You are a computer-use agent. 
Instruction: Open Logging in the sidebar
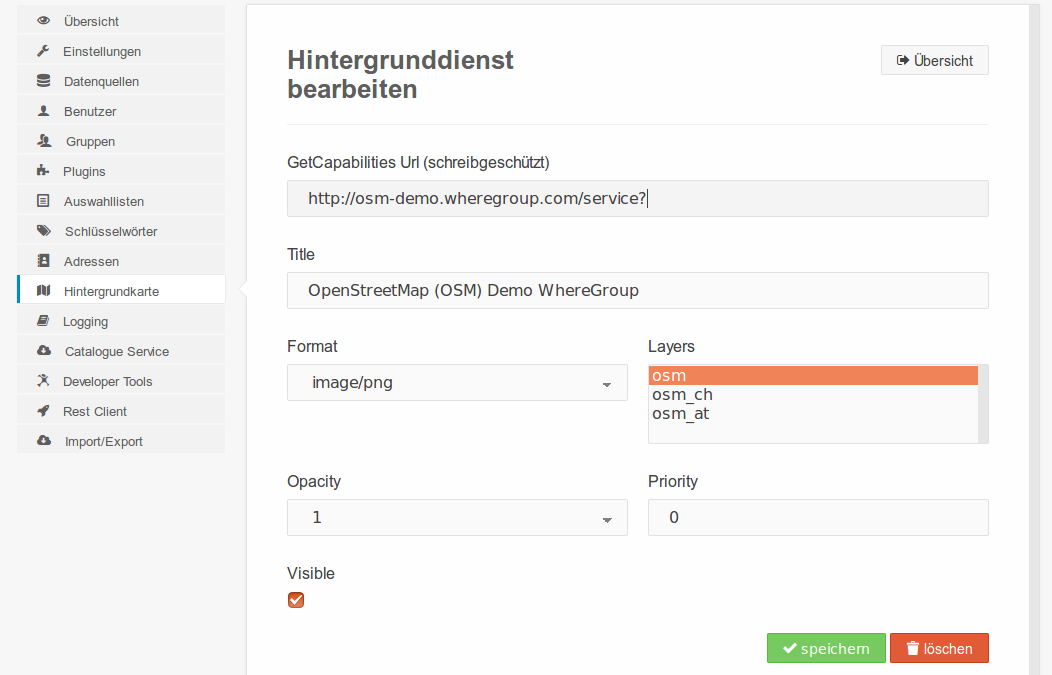(x=121, y=321)
